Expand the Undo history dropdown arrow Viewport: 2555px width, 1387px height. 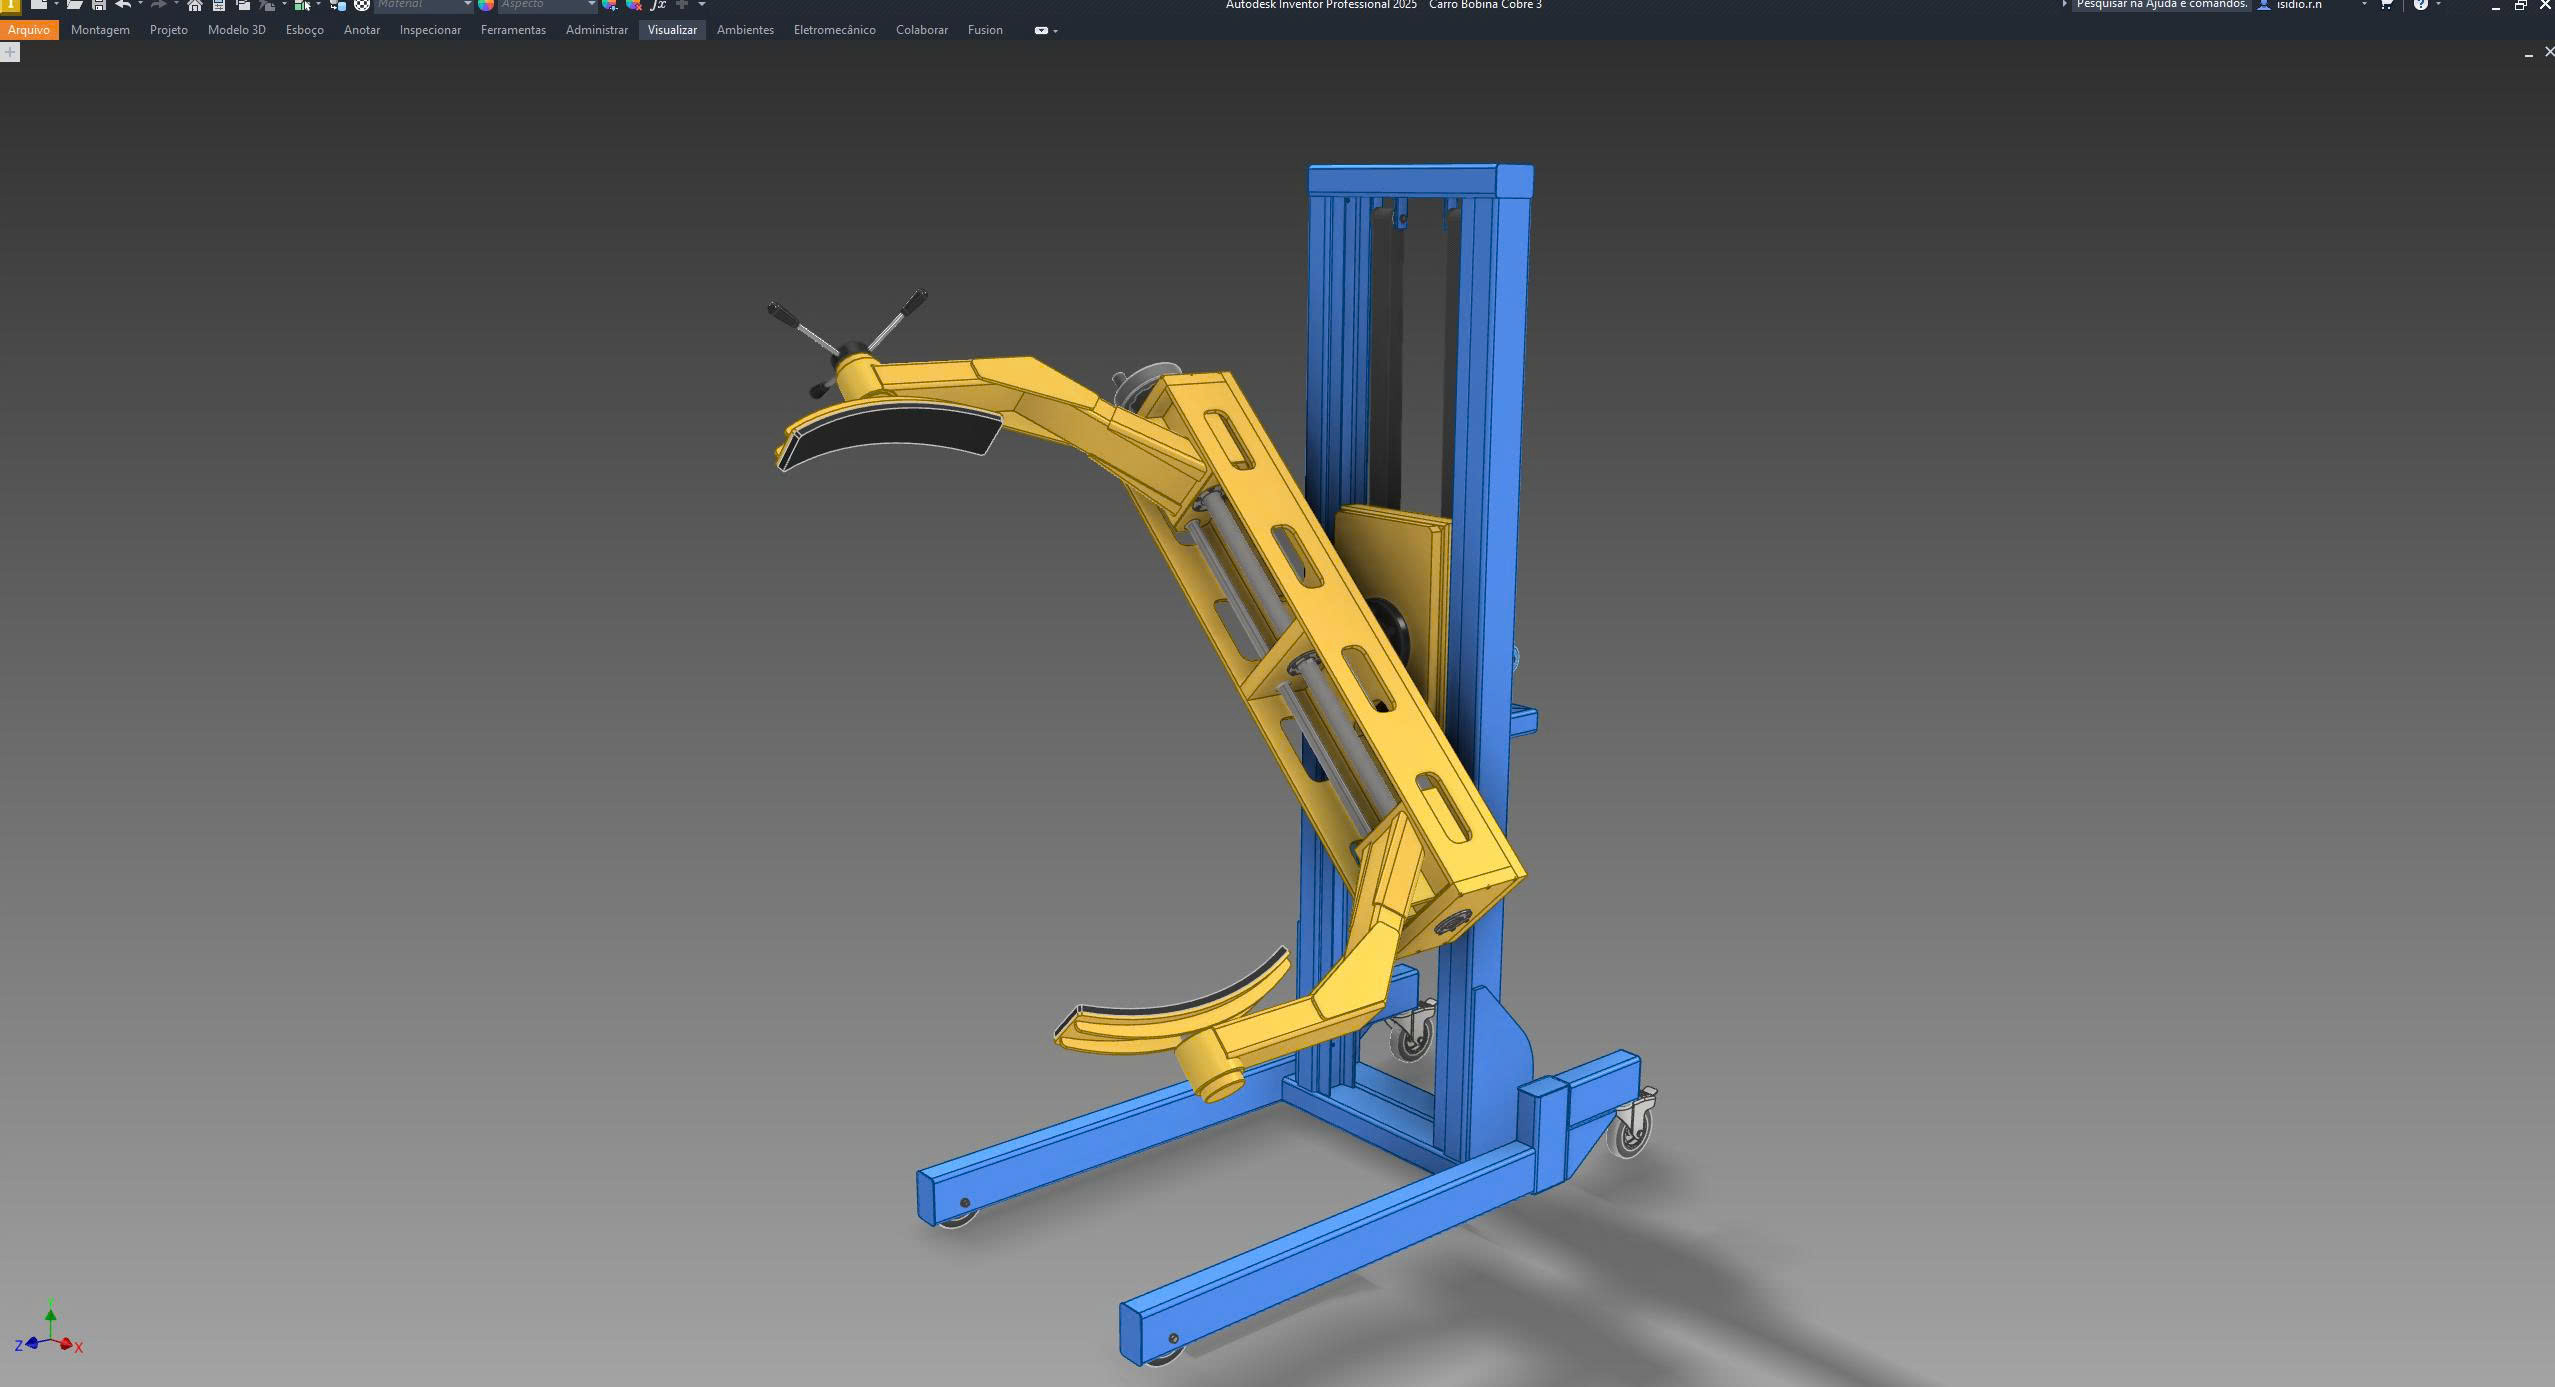click(140, 5)
